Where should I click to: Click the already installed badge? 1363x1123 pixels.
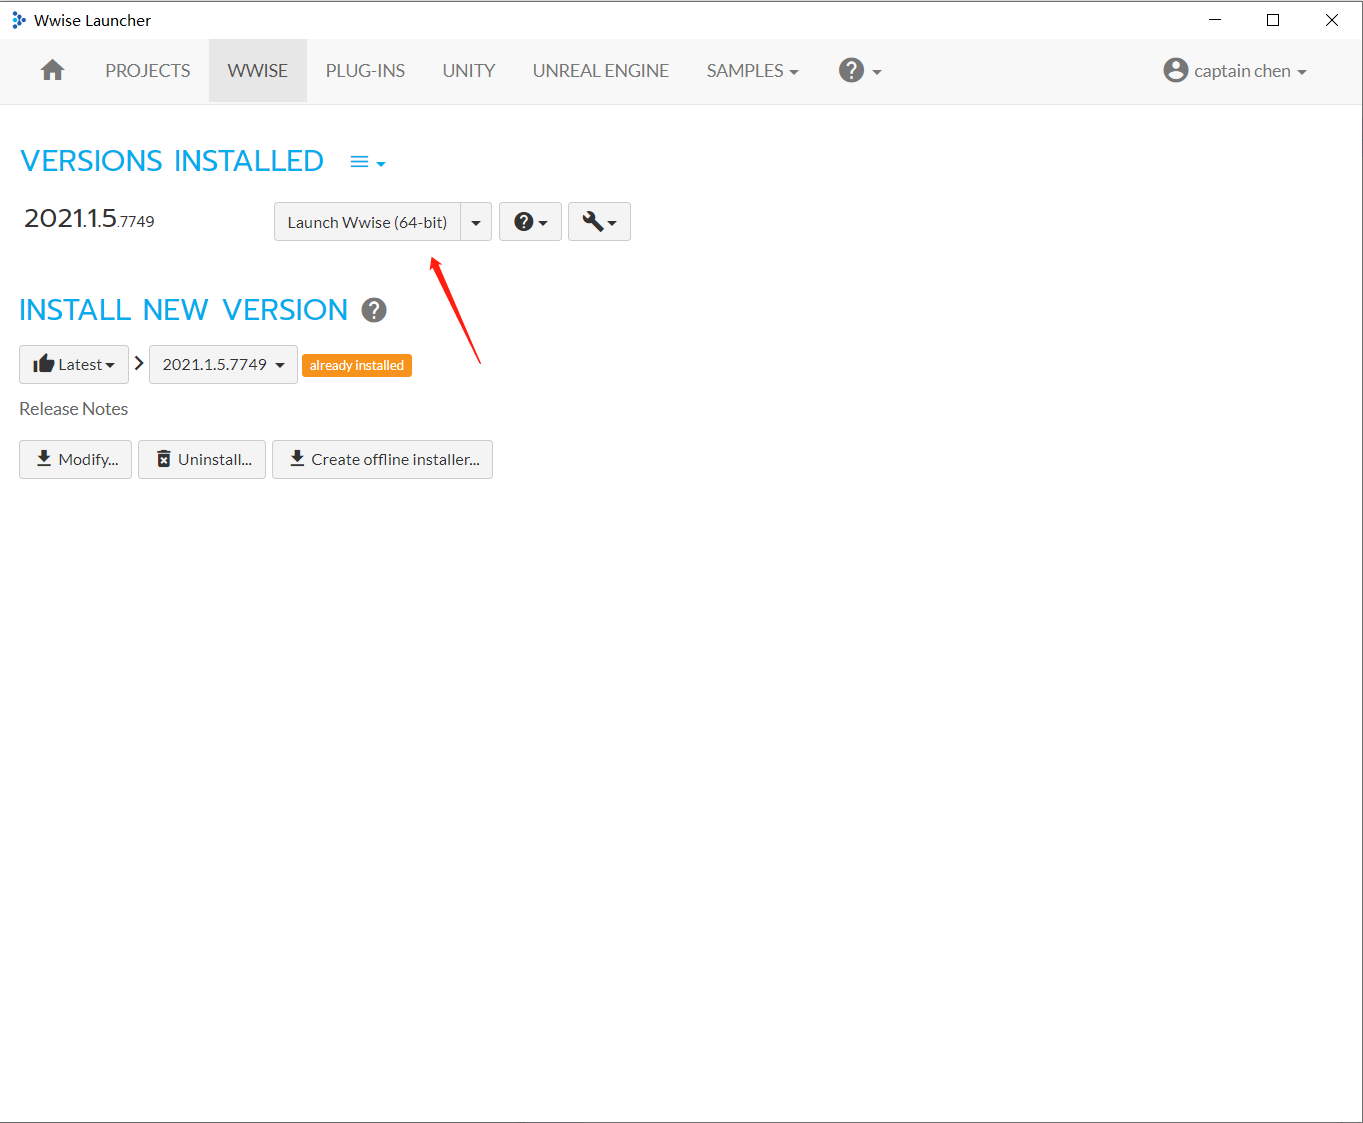click(x=357, y=365)
